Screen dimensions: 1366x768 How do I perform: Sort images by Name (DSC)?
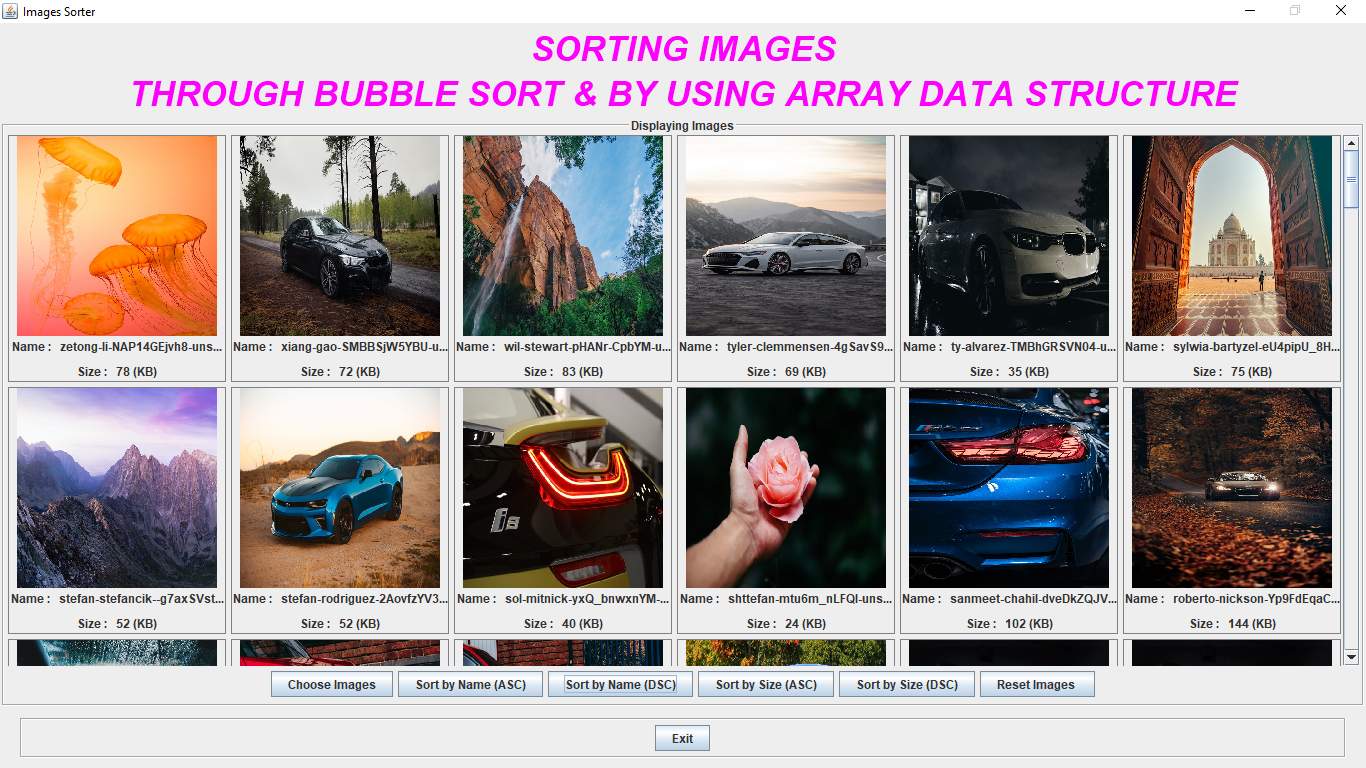[x=620, y=684]
